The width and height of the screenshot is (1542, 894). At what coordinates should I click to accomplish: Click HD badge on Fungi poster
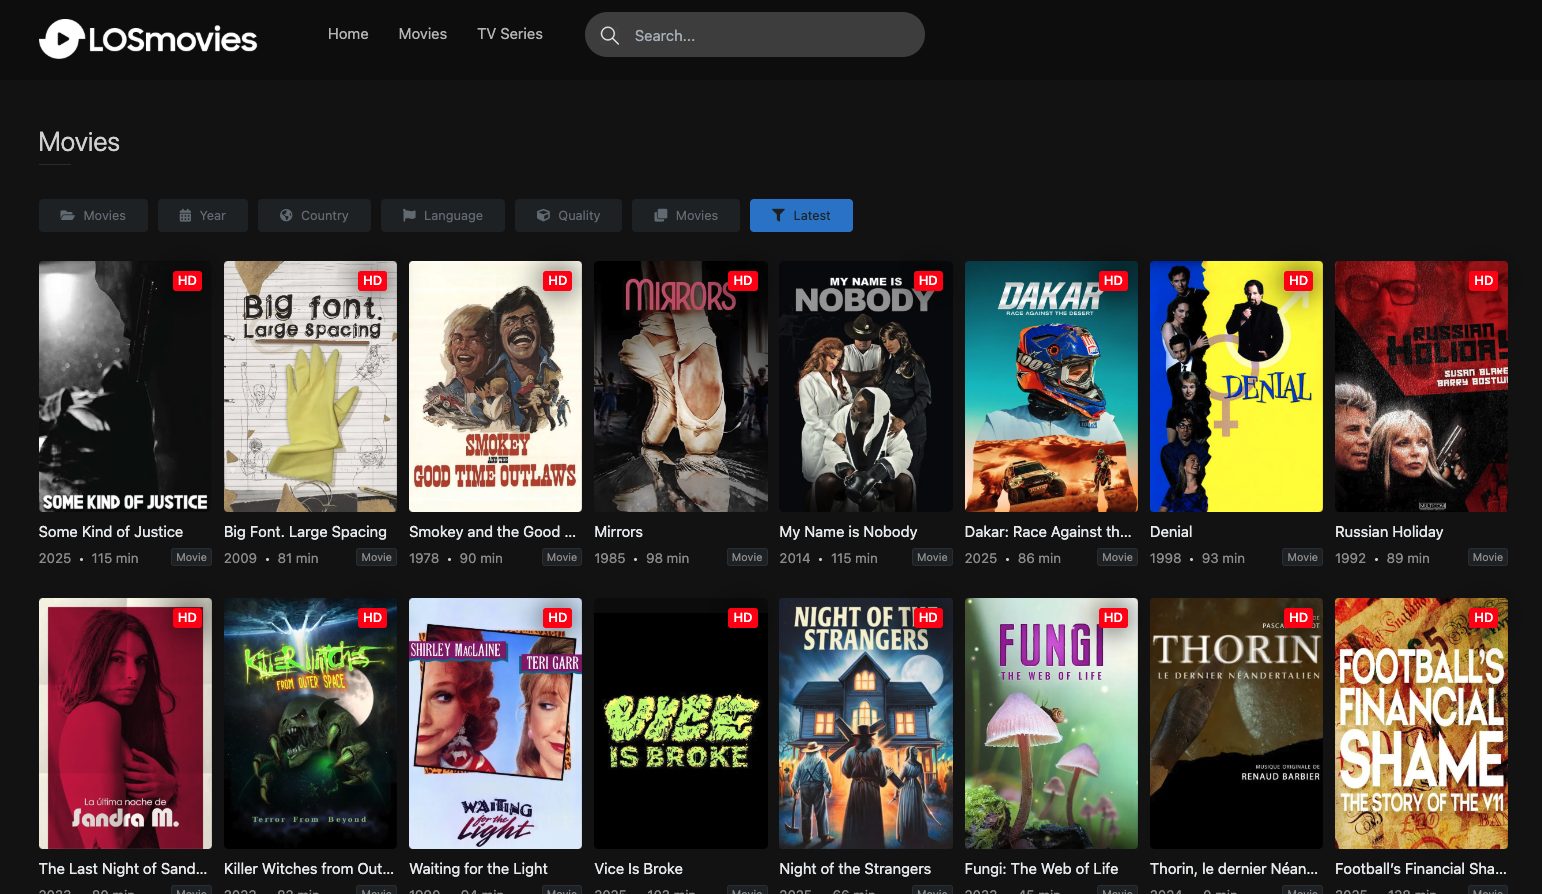click(1113, 618)
